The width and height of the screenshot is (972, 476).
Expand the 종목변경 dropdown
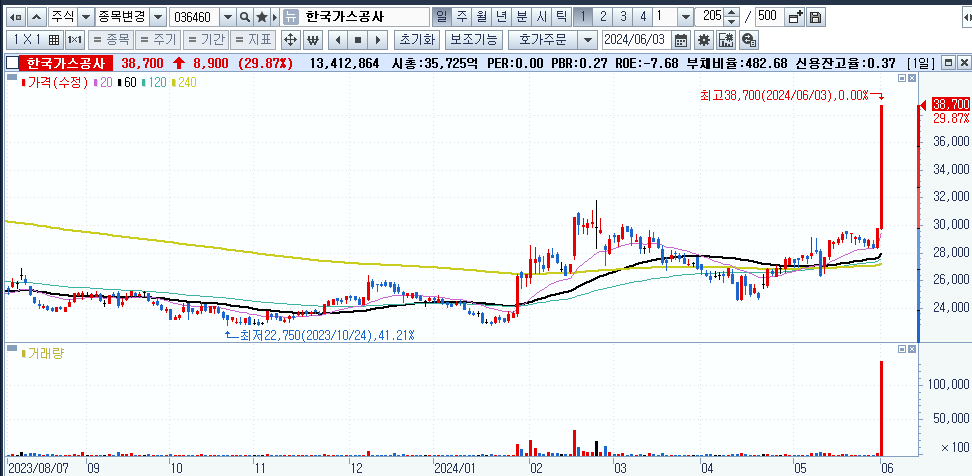(158, 17)
